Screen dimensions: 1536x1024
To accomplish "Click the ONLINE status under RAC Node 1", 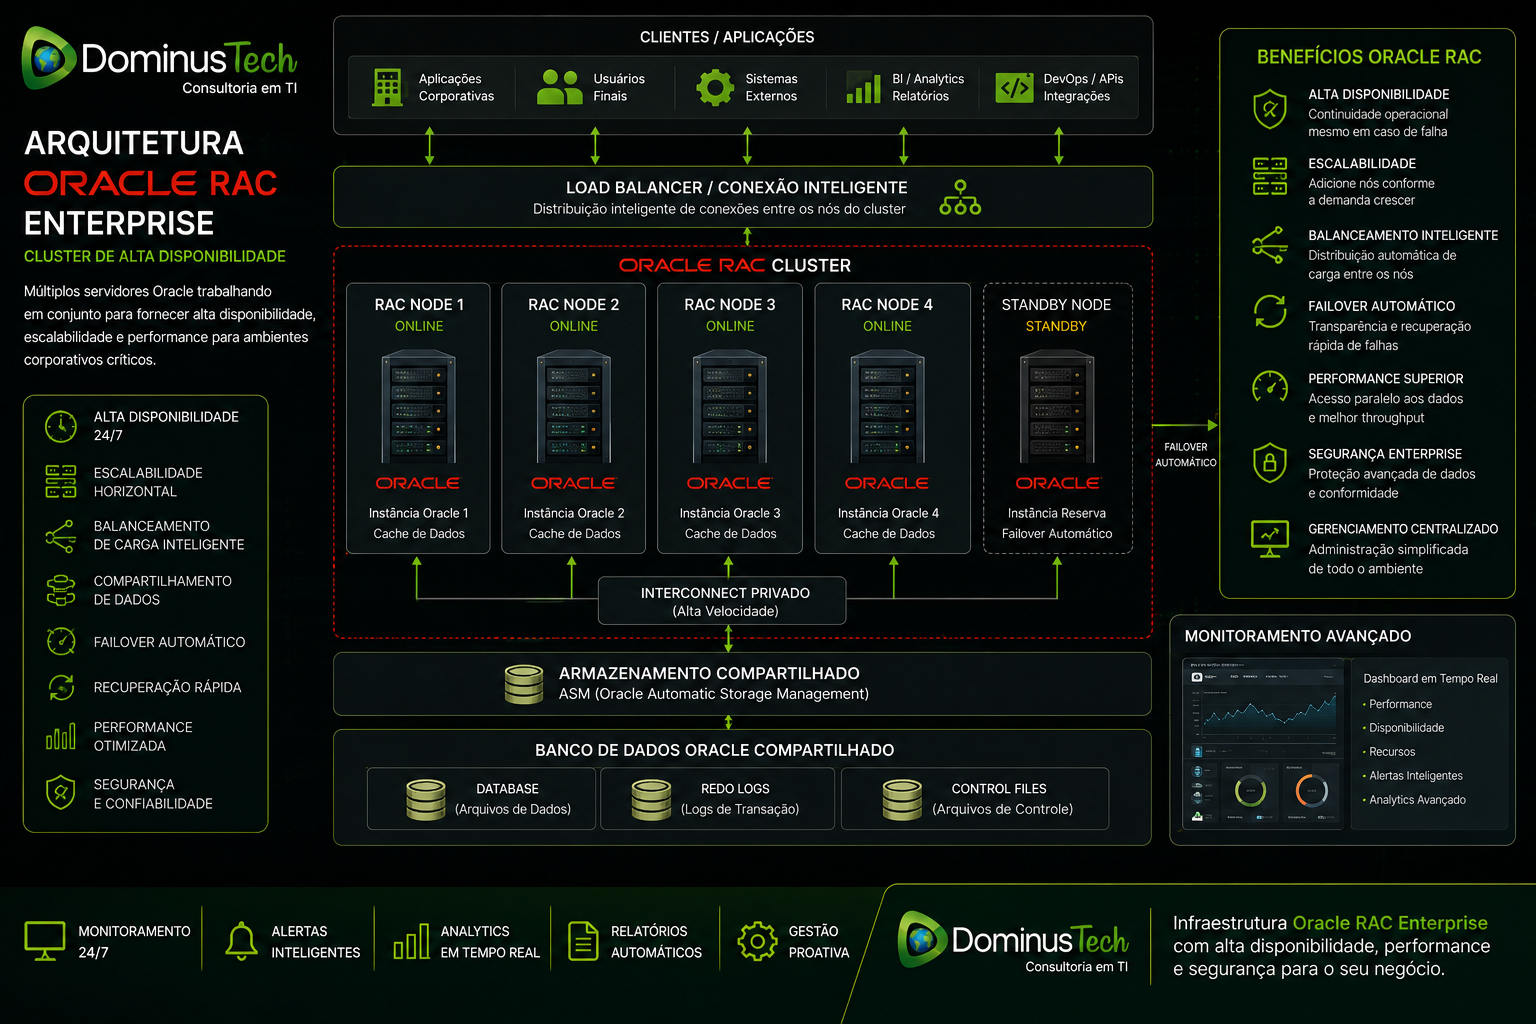I will click(x=419, y=326).
